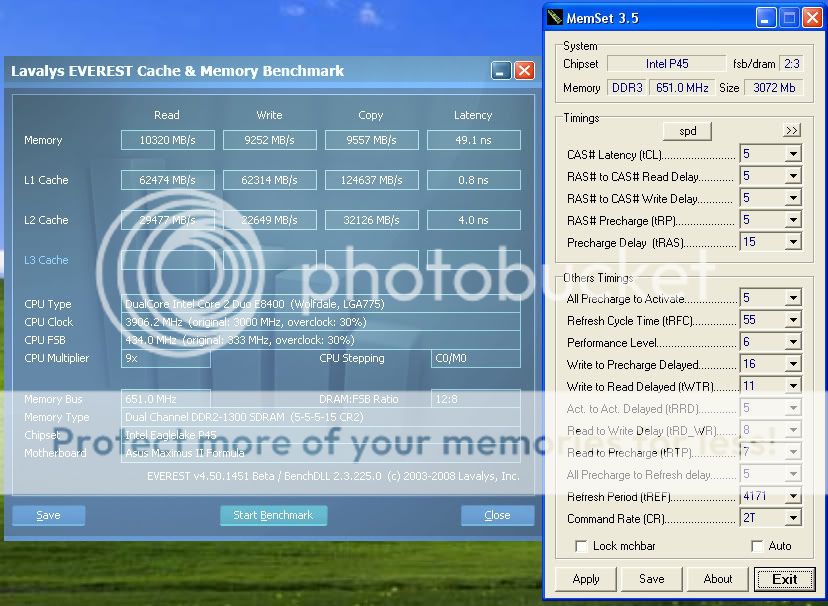This screenshot has width=828, height=606.
Task: Click the L2 Cache Latency value 4.0 ns
Action: 474,220
